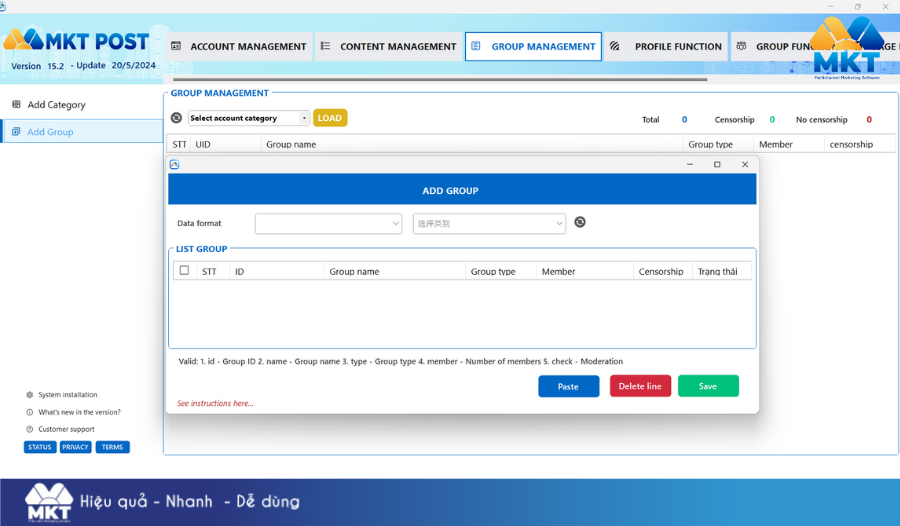The height and width of the screenshot is (526, 900).
Task: Open Customer support
Action: (67, 429)
